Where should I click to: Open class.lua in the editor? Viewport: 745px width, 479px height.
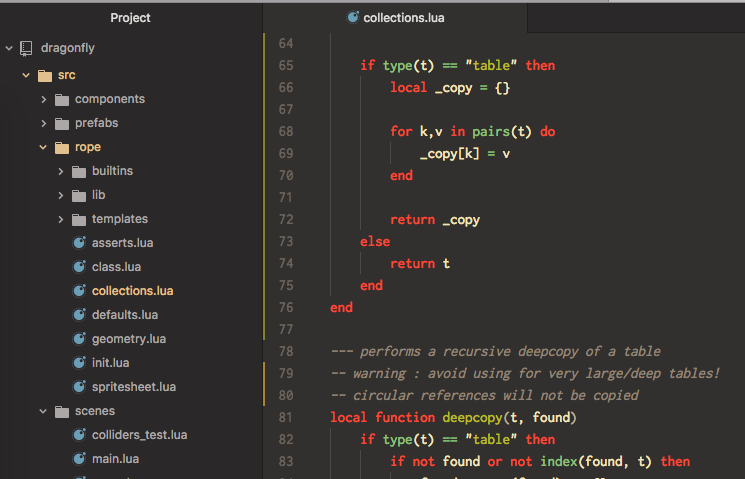point(116,267)
